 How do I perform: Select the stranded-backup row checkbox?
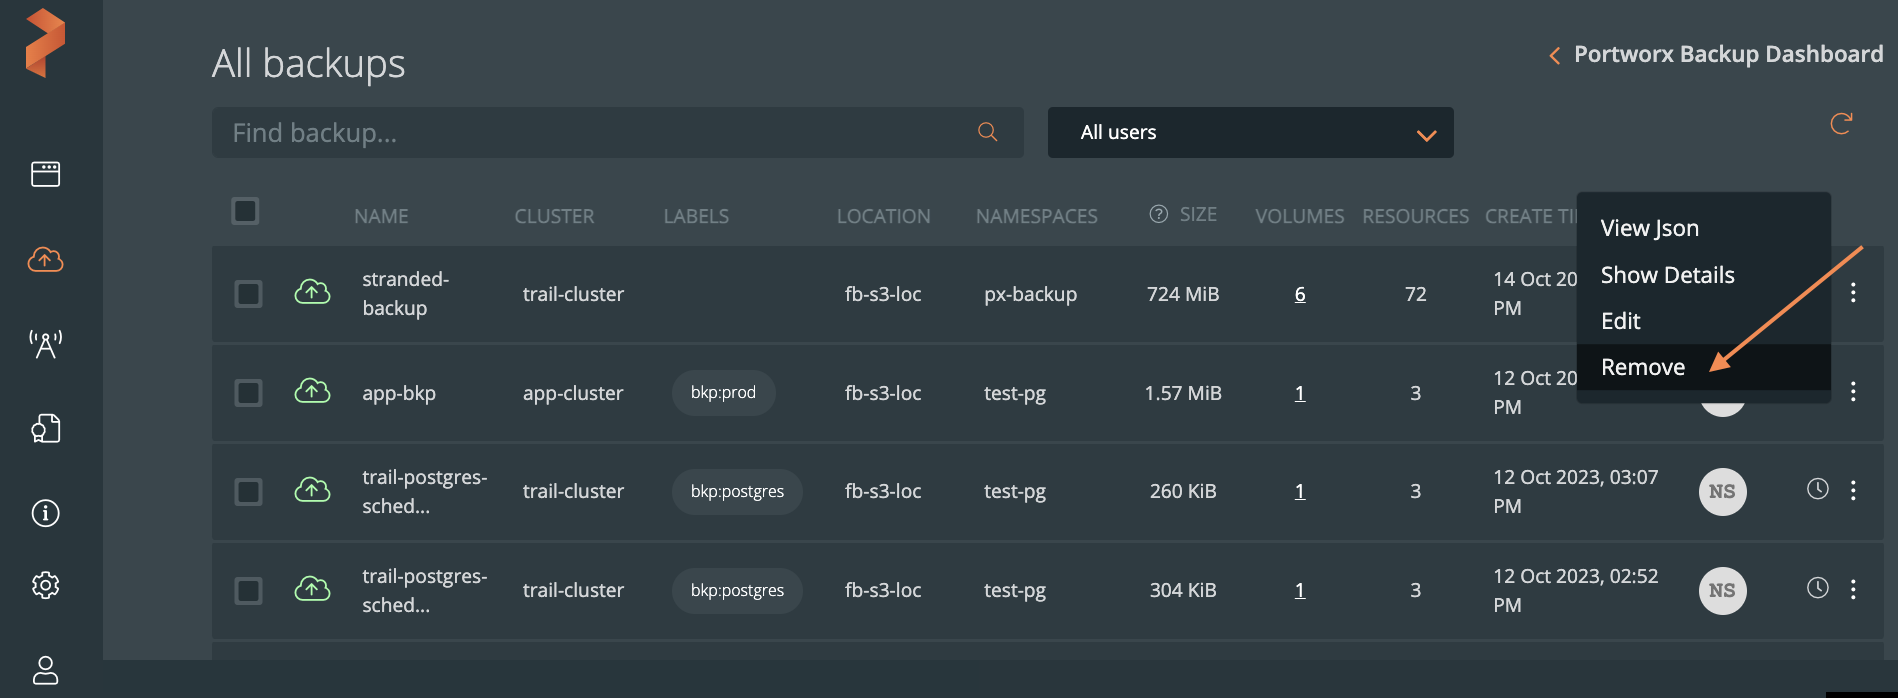pos(248,294)
